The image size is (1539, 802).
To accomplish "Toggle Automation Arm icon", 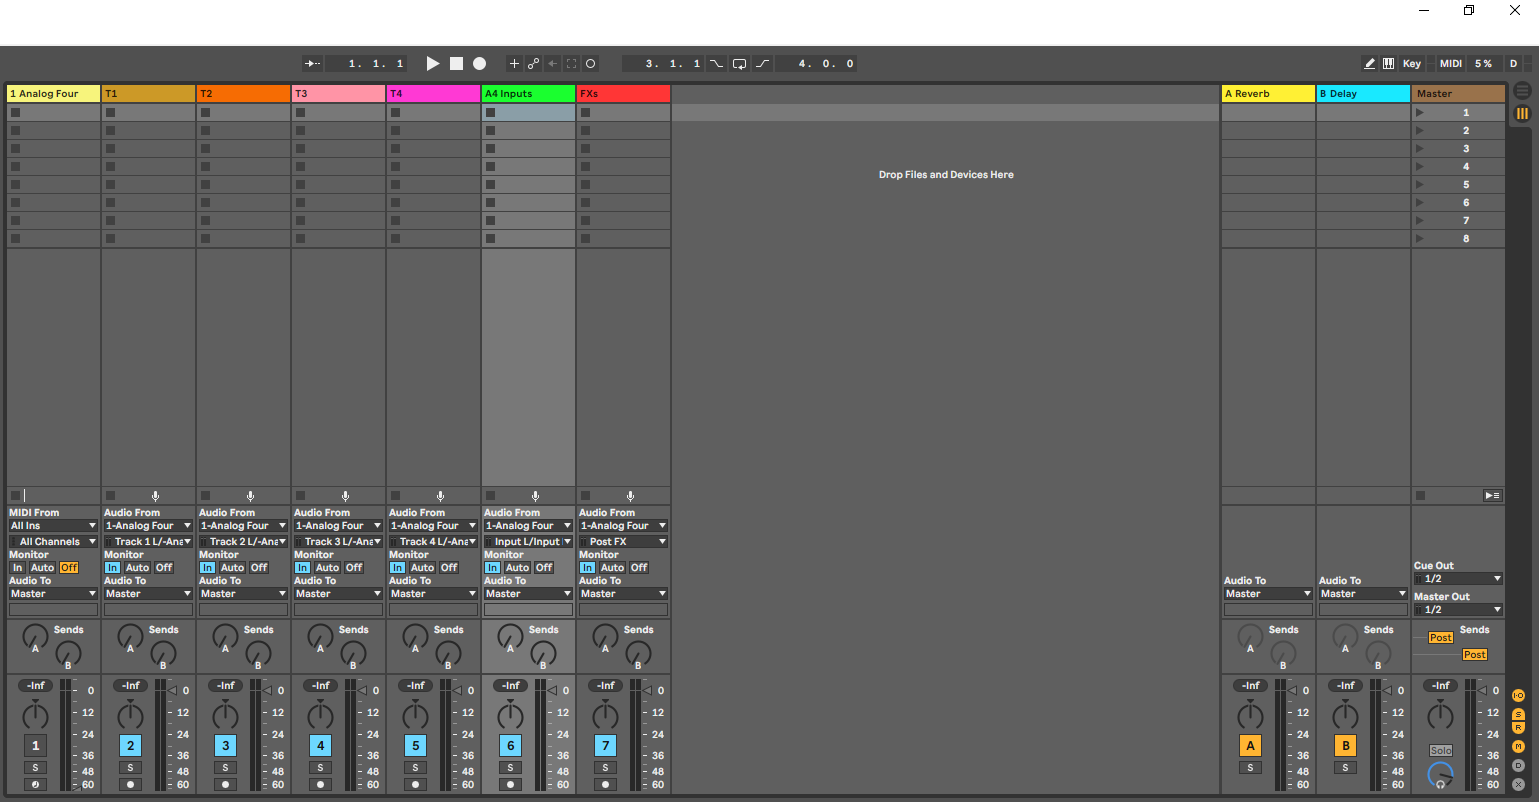I will click(533, 63).
